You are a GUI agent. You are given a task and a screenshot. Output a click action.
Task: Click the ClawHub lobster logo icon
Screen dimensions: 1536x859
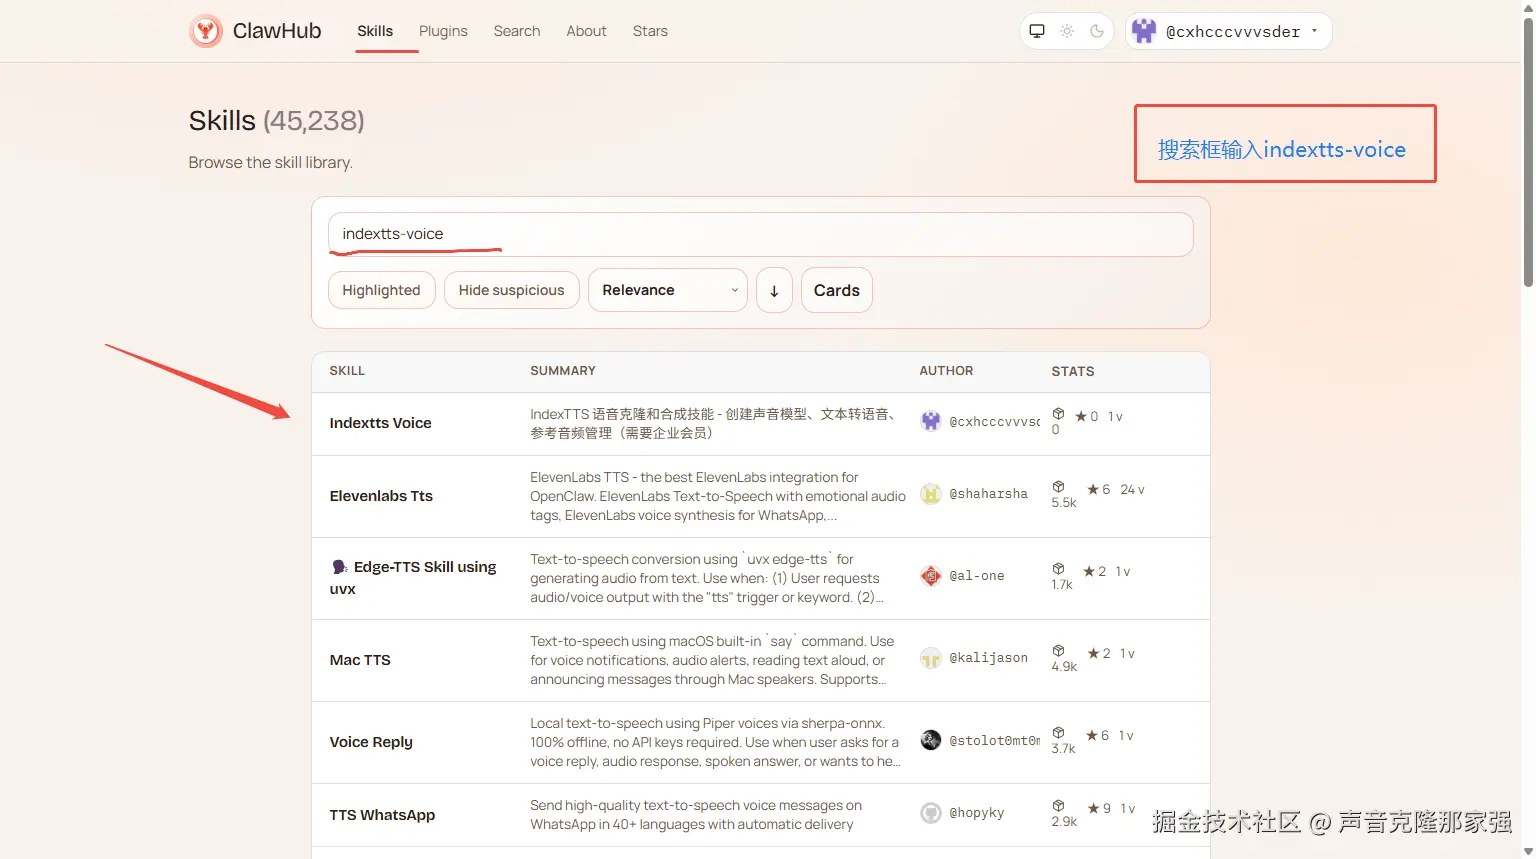[206, 31]
